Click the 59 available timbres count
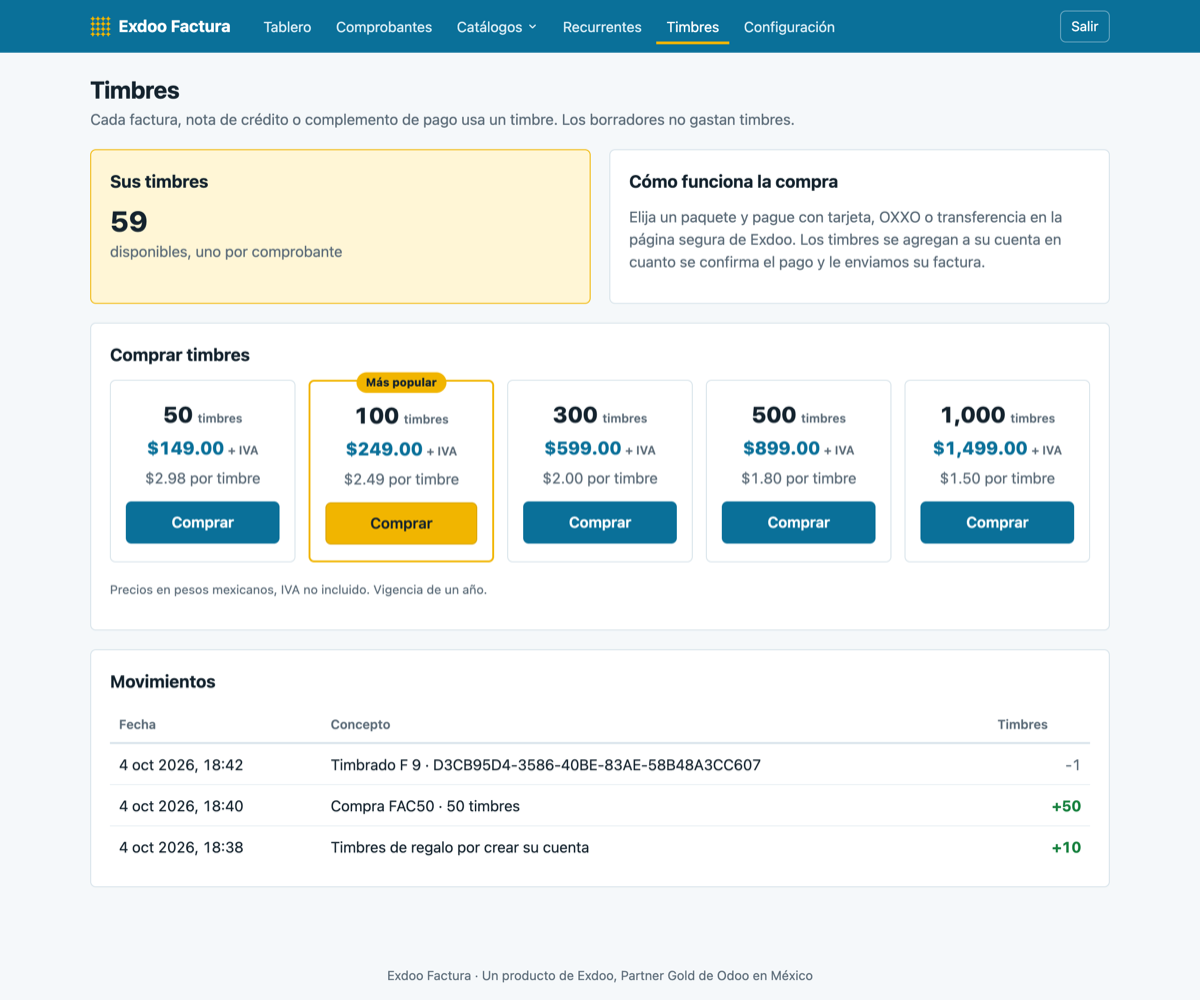 click(129, 221)
